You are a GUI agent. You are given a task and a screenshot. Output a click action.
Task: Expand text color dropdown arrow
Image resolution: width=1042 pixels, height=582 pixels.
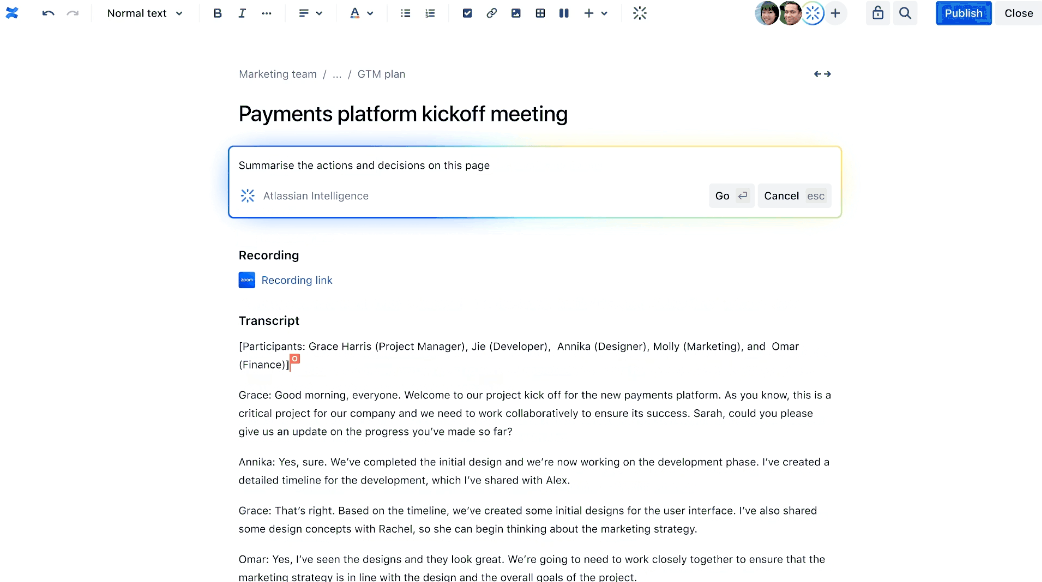370,13
